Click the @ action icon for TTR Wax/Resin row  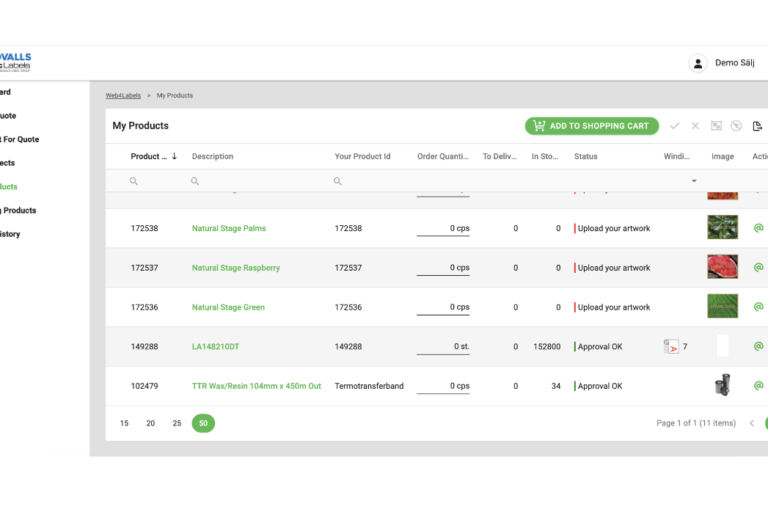click(758, 386)
